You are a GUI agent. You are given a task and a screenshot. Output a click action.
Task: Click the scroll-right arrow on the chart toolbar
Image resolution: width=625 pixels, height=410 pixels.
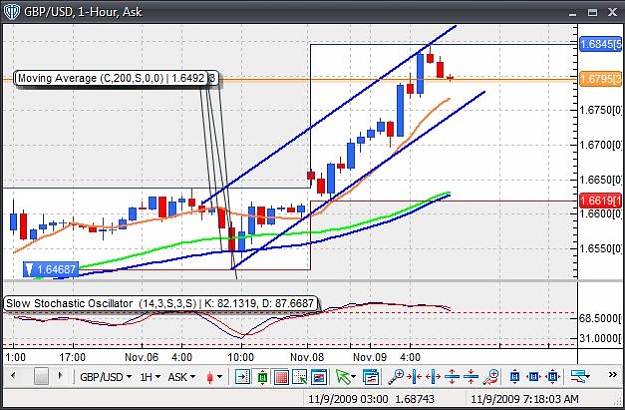(x=60, y=375)
